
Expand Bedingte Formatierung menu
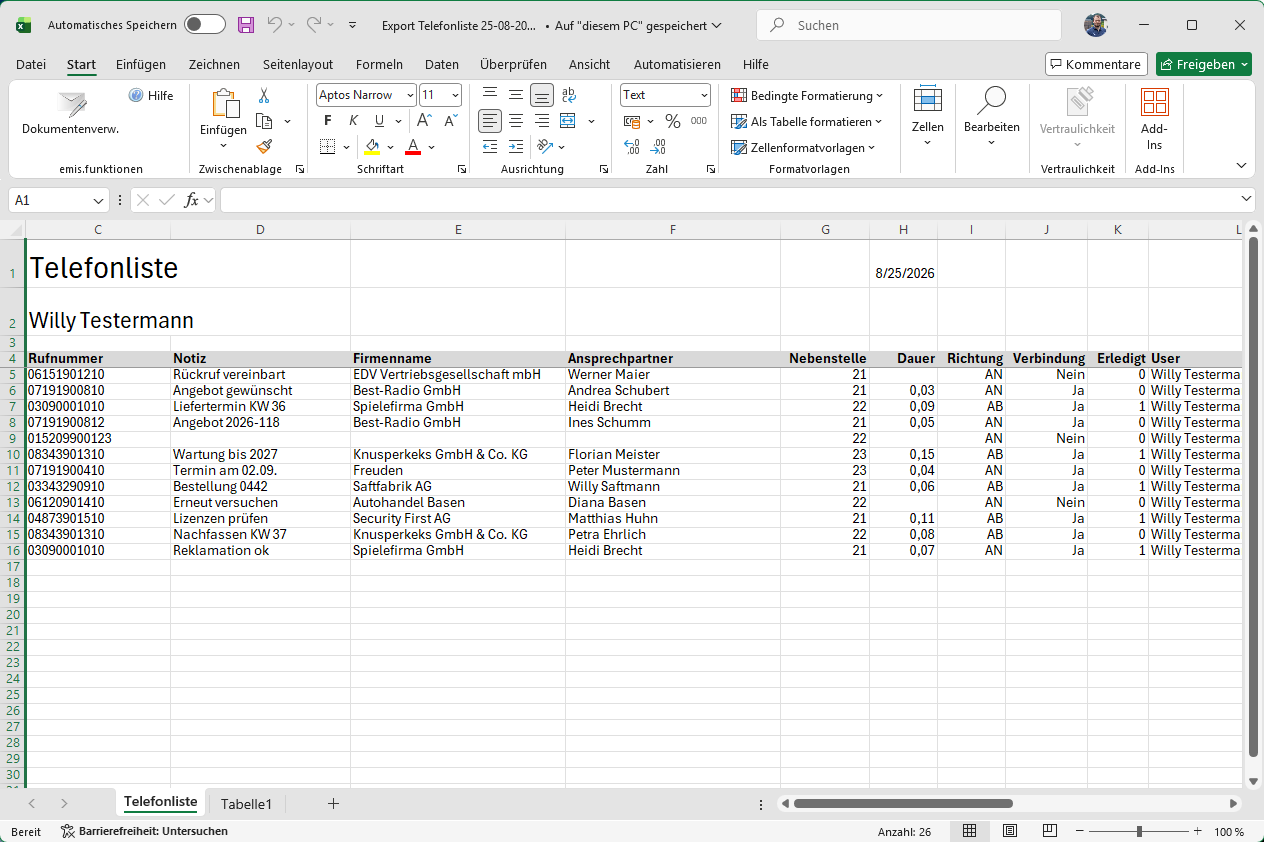pyautogui.click(x=807, y=96)
